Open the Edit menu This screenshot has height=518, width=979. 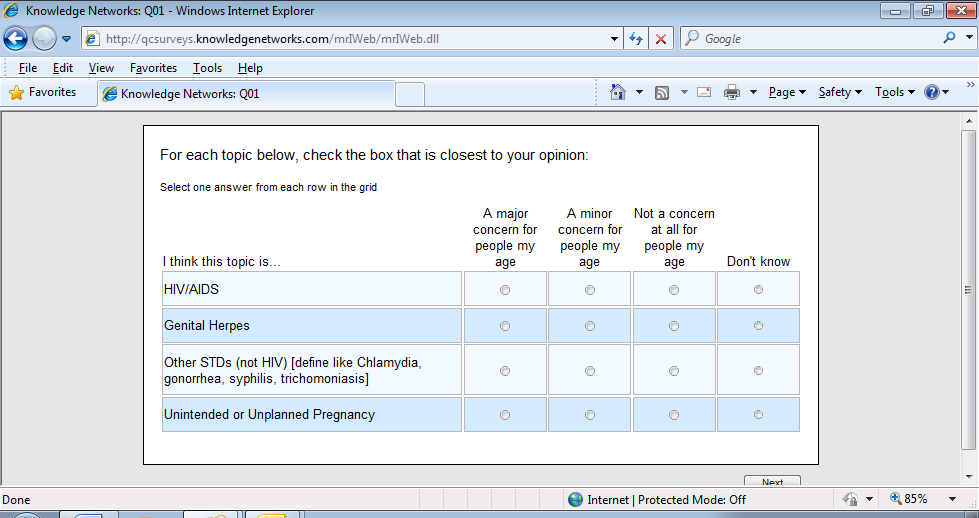[62, 68]
